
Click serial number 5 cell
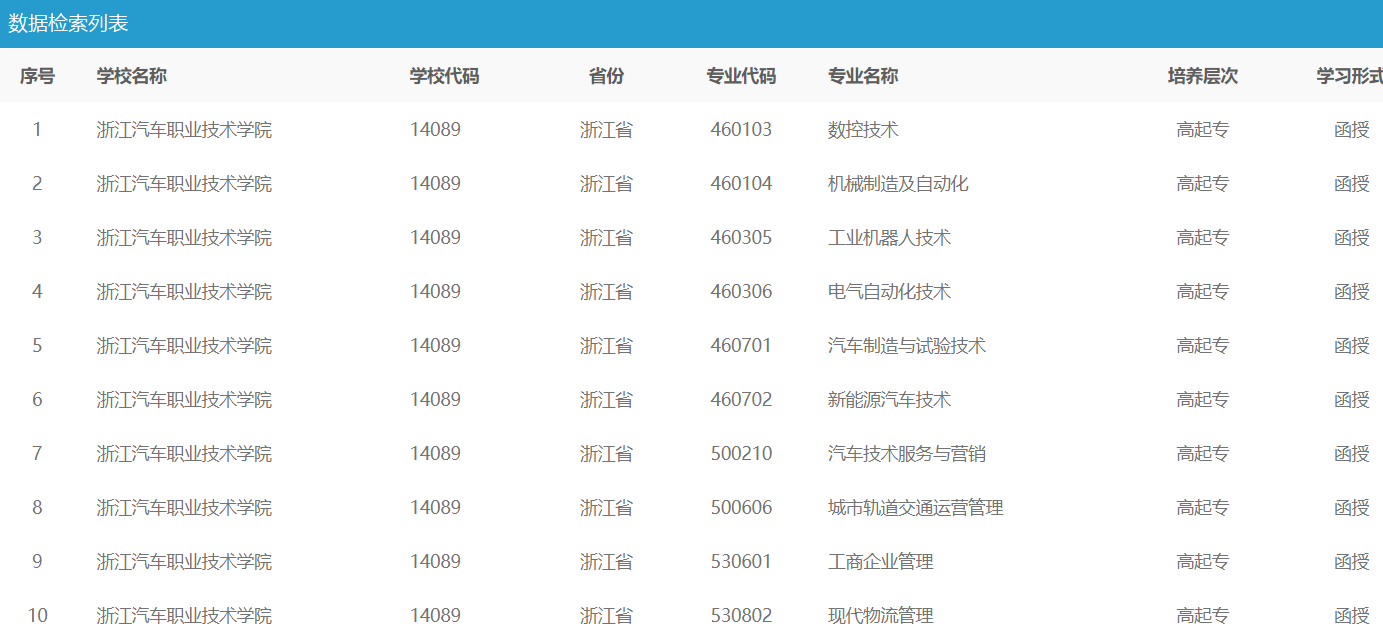[x=37, y=346]
